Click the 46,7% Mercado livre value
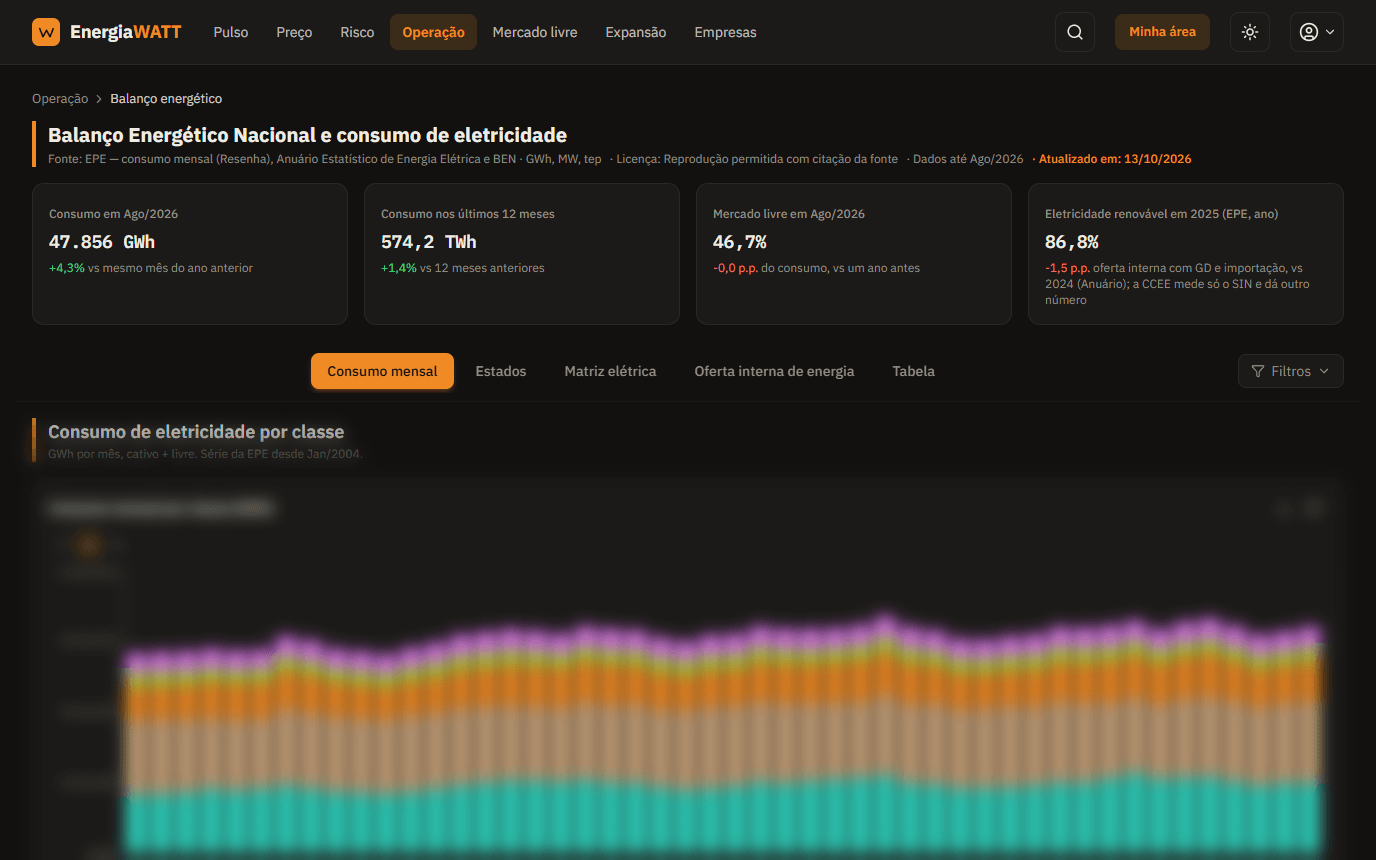 click(x=740, y=242)
